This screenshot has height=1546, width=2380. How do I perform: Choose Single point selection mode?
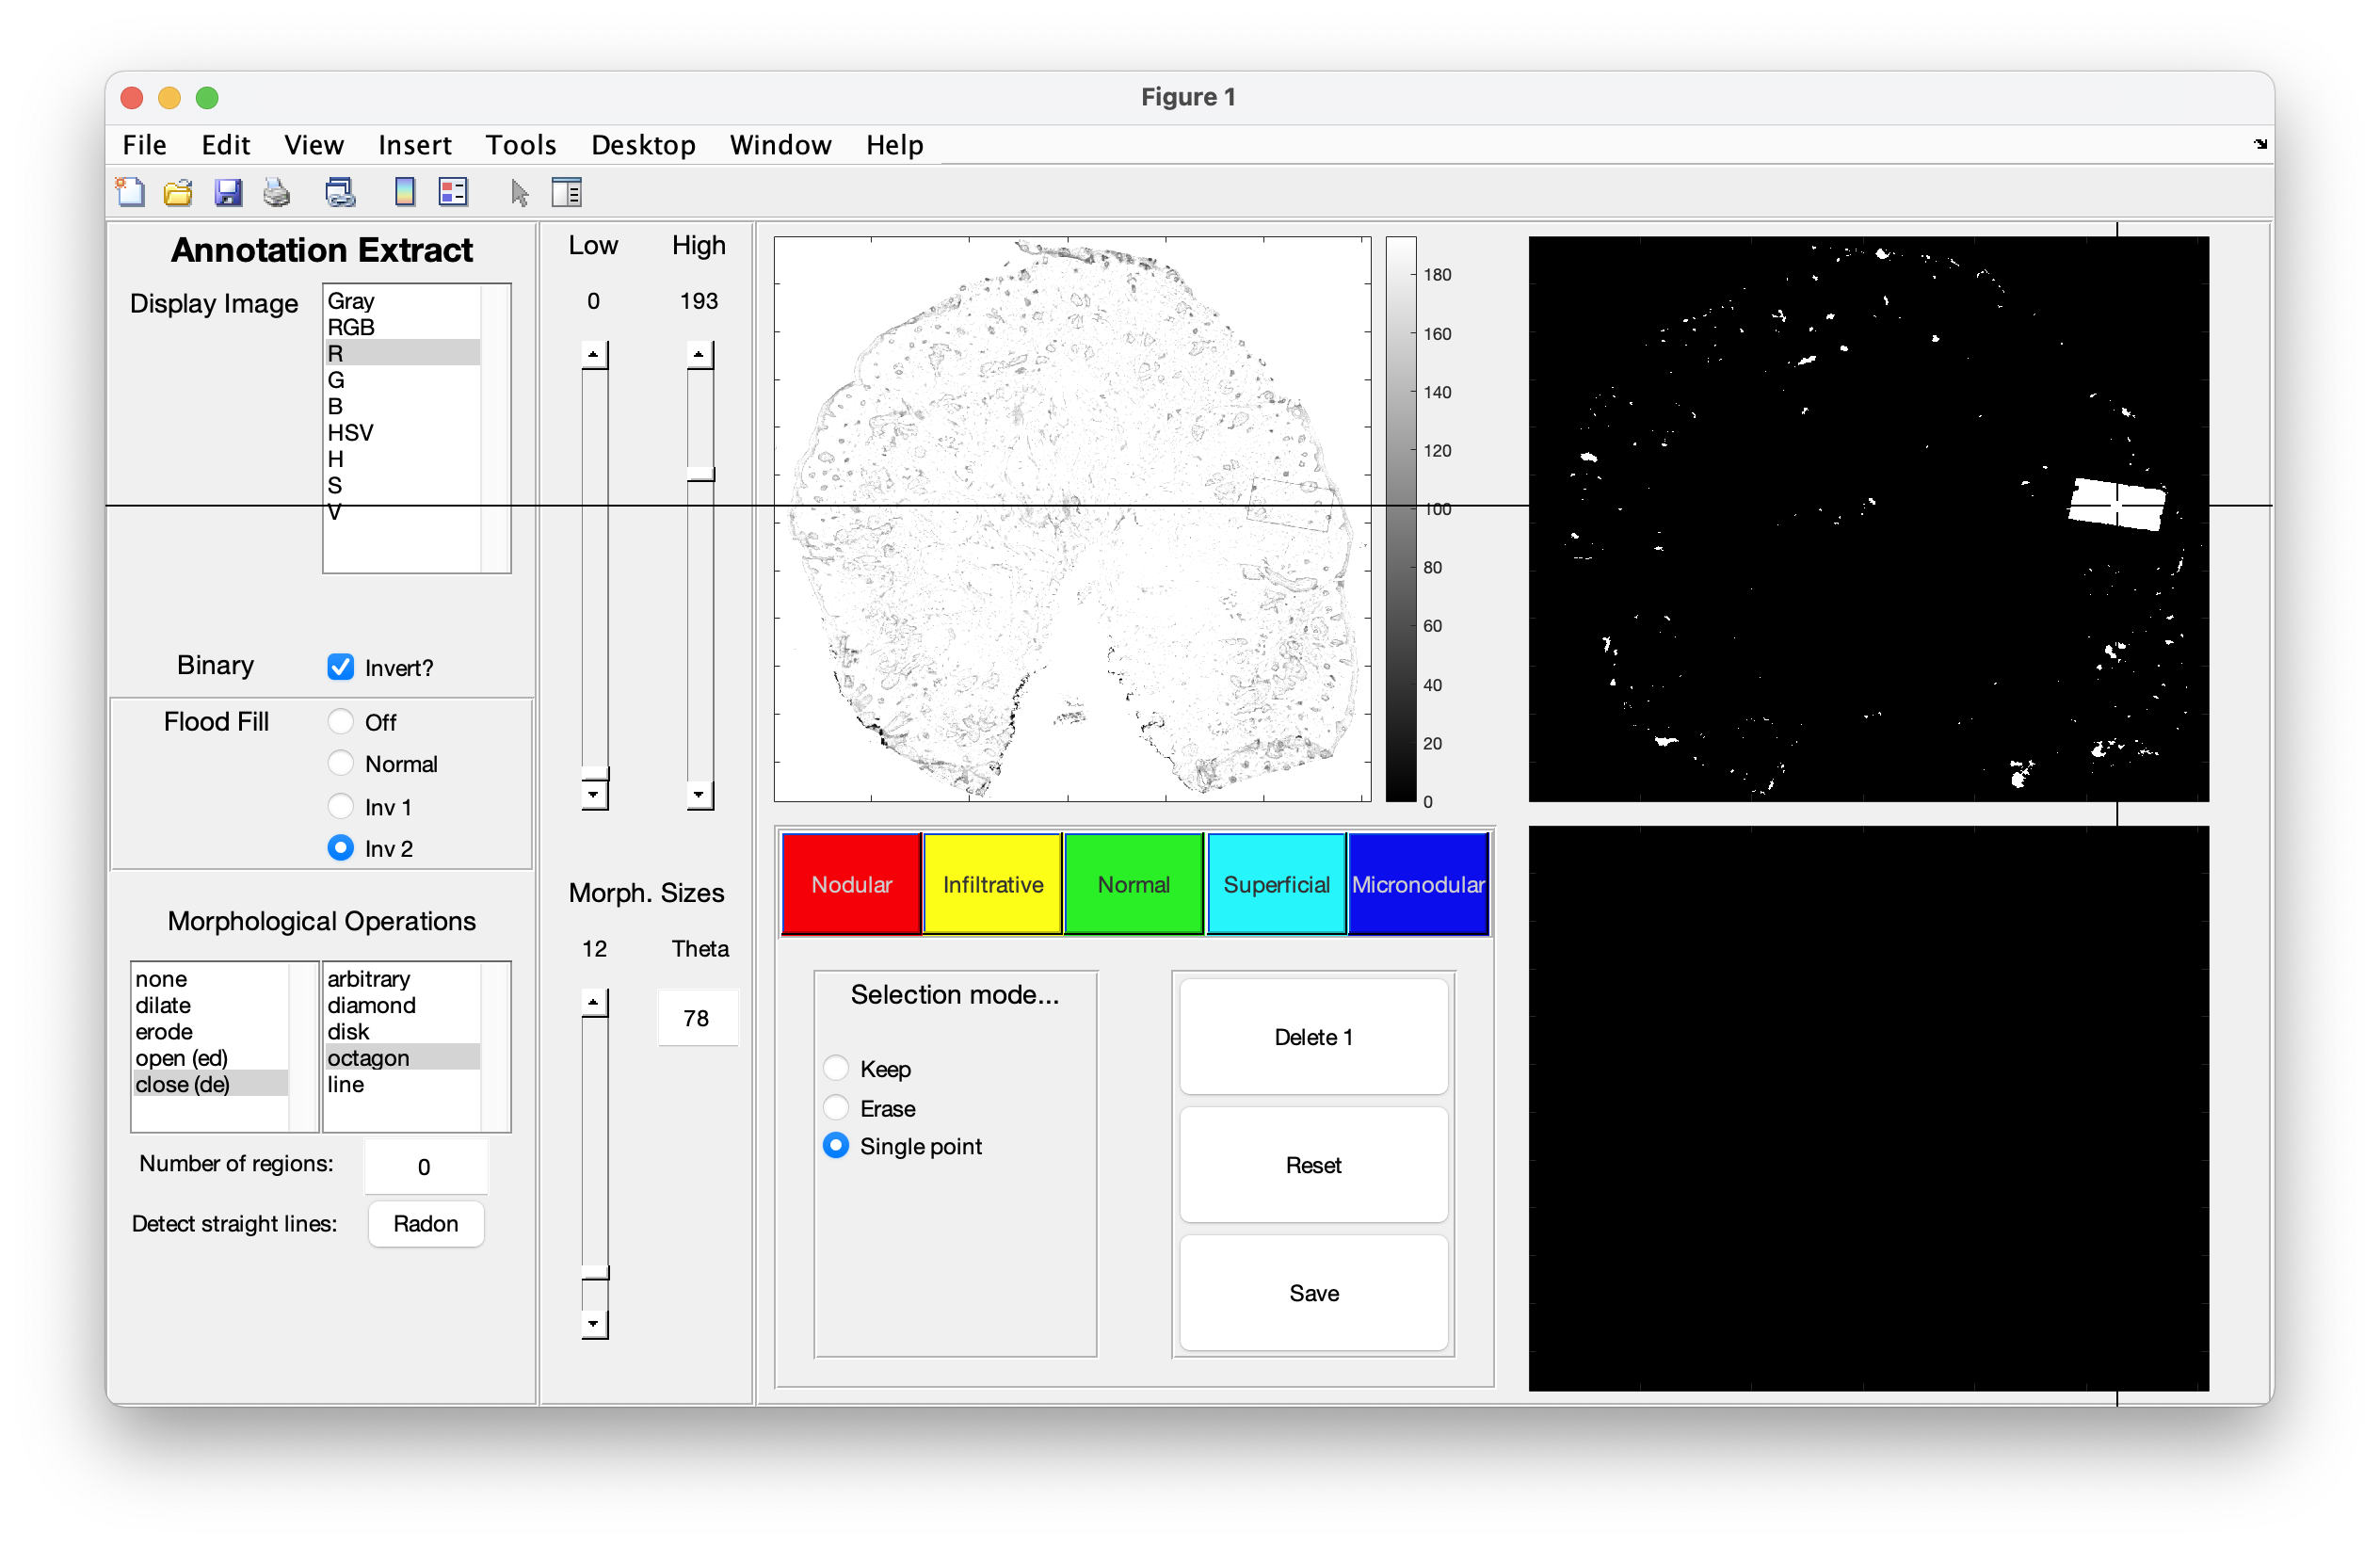836,1146
